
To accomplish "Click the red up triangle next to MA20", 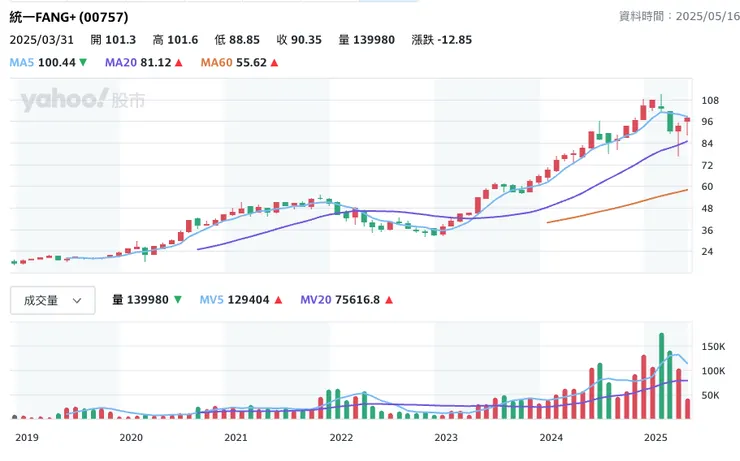I will click(179, 62).
